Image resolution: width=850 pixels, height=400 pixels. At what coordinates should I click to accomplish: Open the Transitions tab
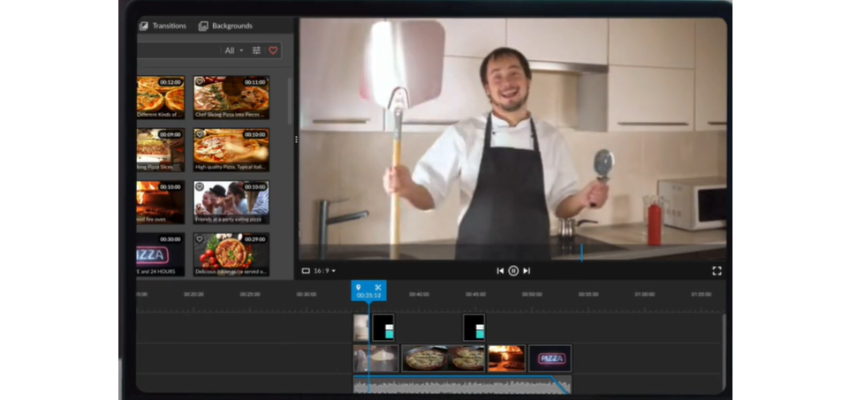pos(163,25)
